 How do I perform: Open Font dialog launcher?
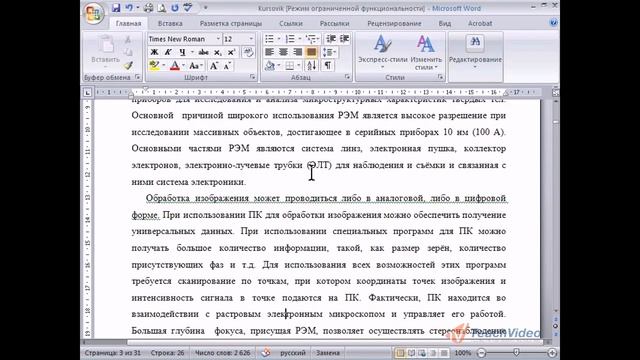click(x=252, y=77)
